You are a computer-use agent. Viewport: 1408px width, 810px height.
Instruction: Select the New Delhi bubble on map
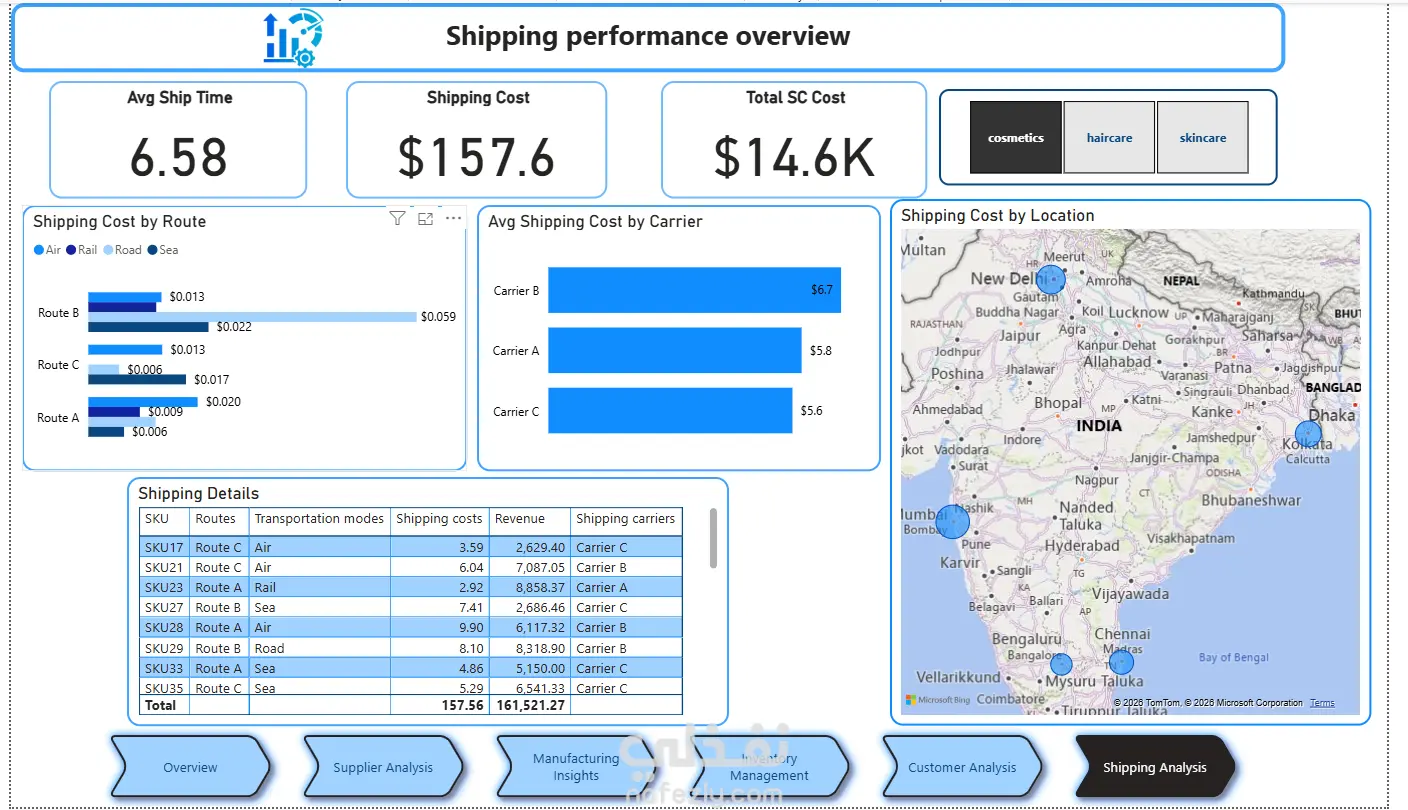click(1050, 279)
